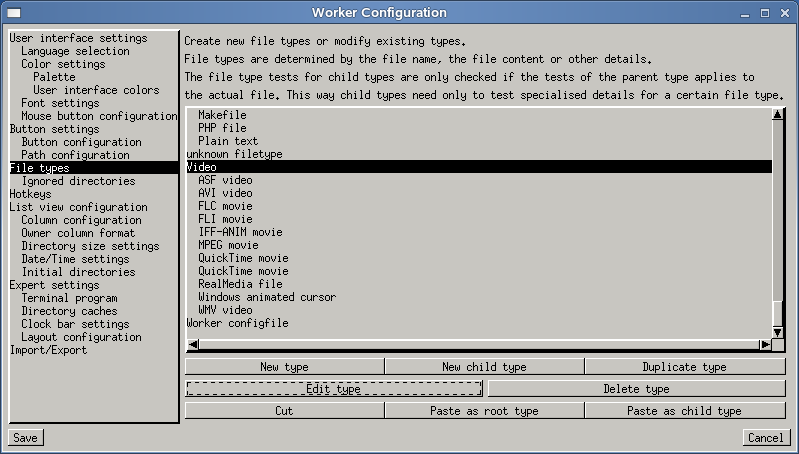
Task: Open Ignored directories section
Action: (78, 181)
